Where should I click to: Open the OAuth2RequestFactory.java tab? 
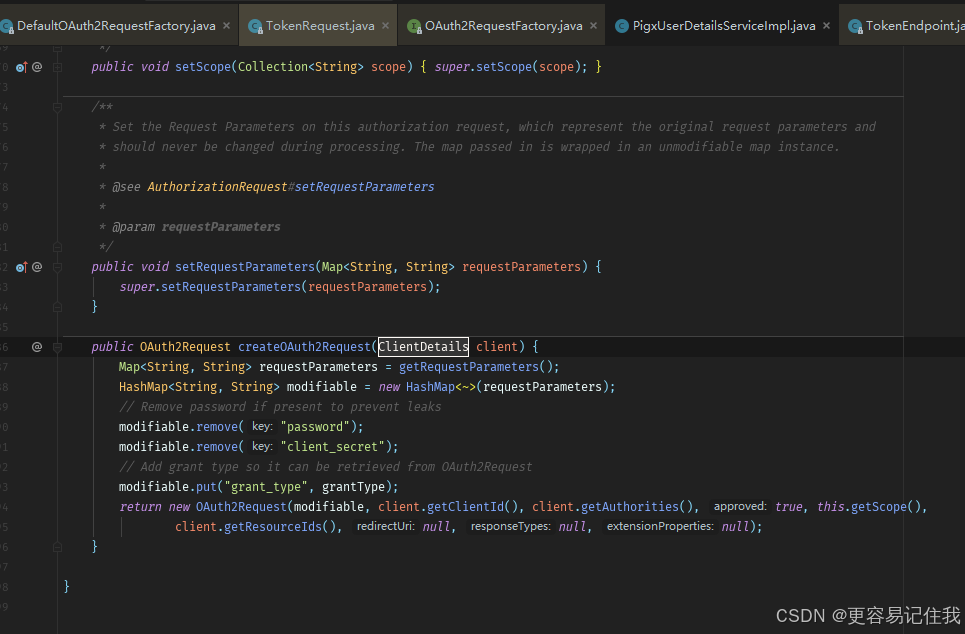[503, 26]
